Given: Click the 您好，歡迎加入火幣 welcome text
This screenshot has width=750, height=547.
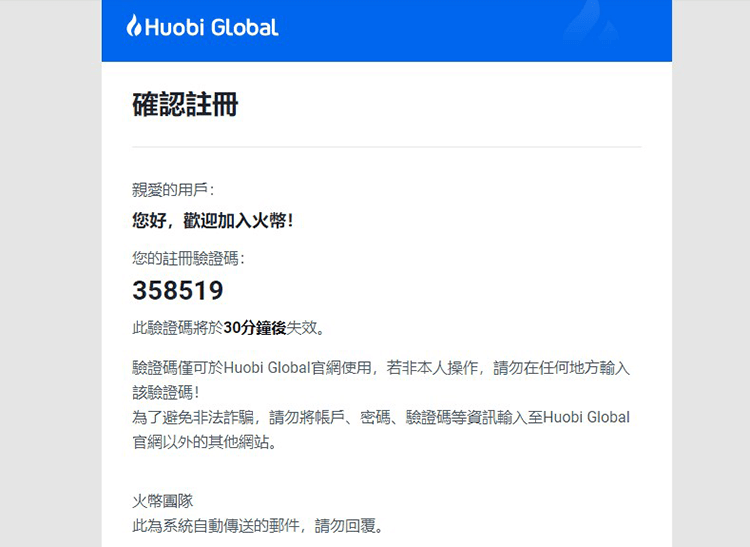Looking at the screenshot, I should coord(212,221).
